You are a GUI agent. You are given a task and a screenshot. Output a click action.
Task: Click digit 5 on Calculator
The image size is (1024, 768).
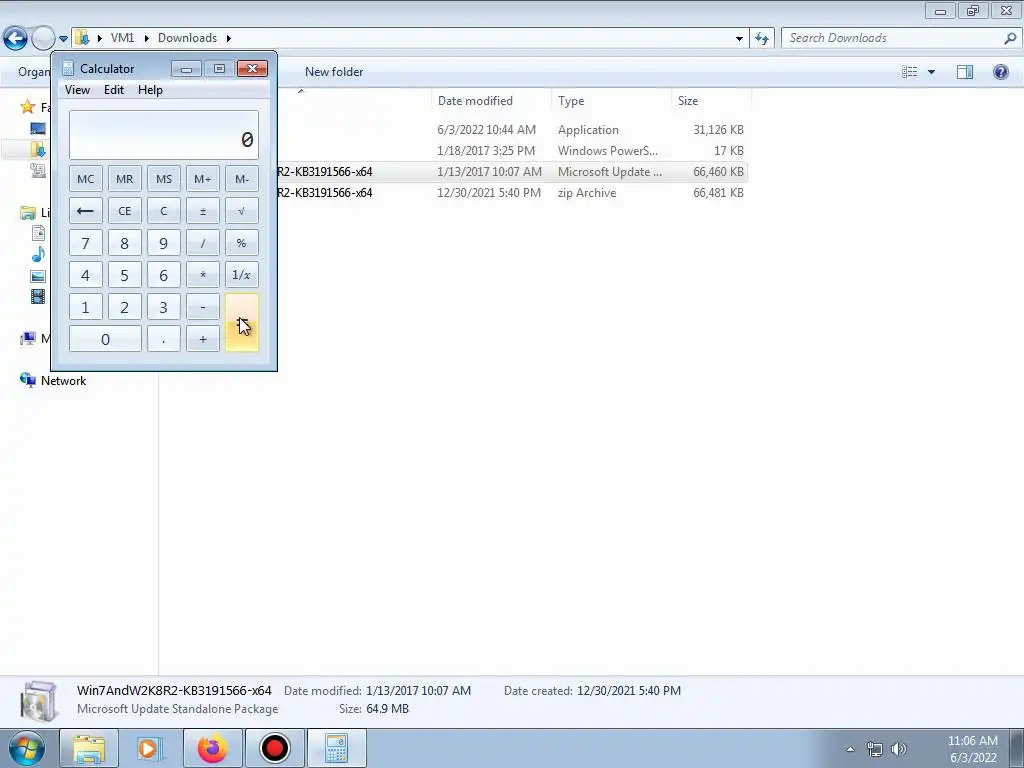(x=125, y=275)
